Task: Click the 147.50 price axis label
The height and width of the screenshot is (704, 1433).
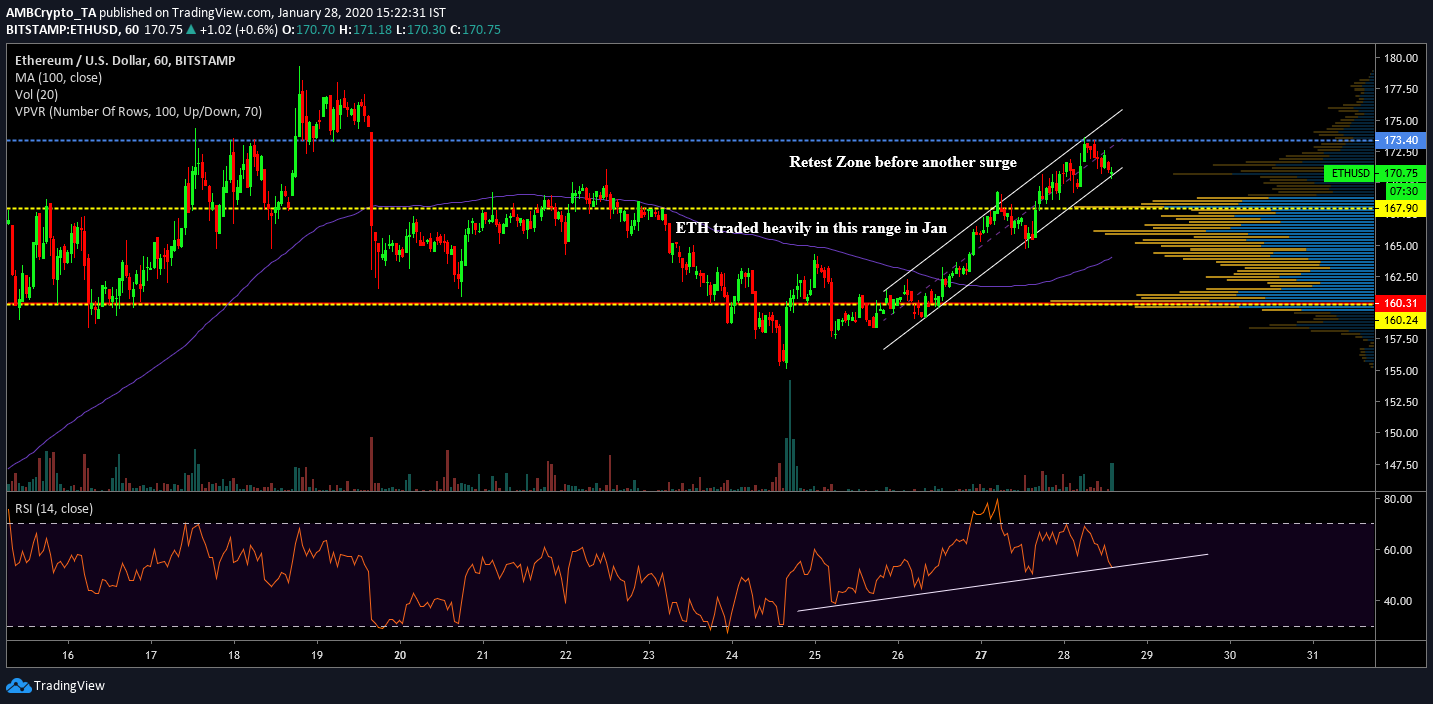Action: coord(1402,464)
